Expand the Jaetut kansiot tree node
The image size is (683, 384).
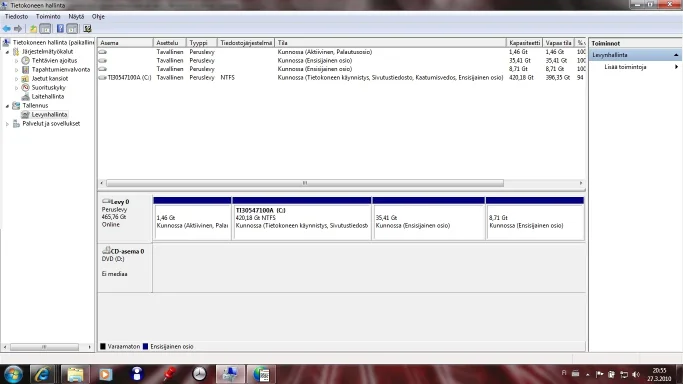coord(17,79)
